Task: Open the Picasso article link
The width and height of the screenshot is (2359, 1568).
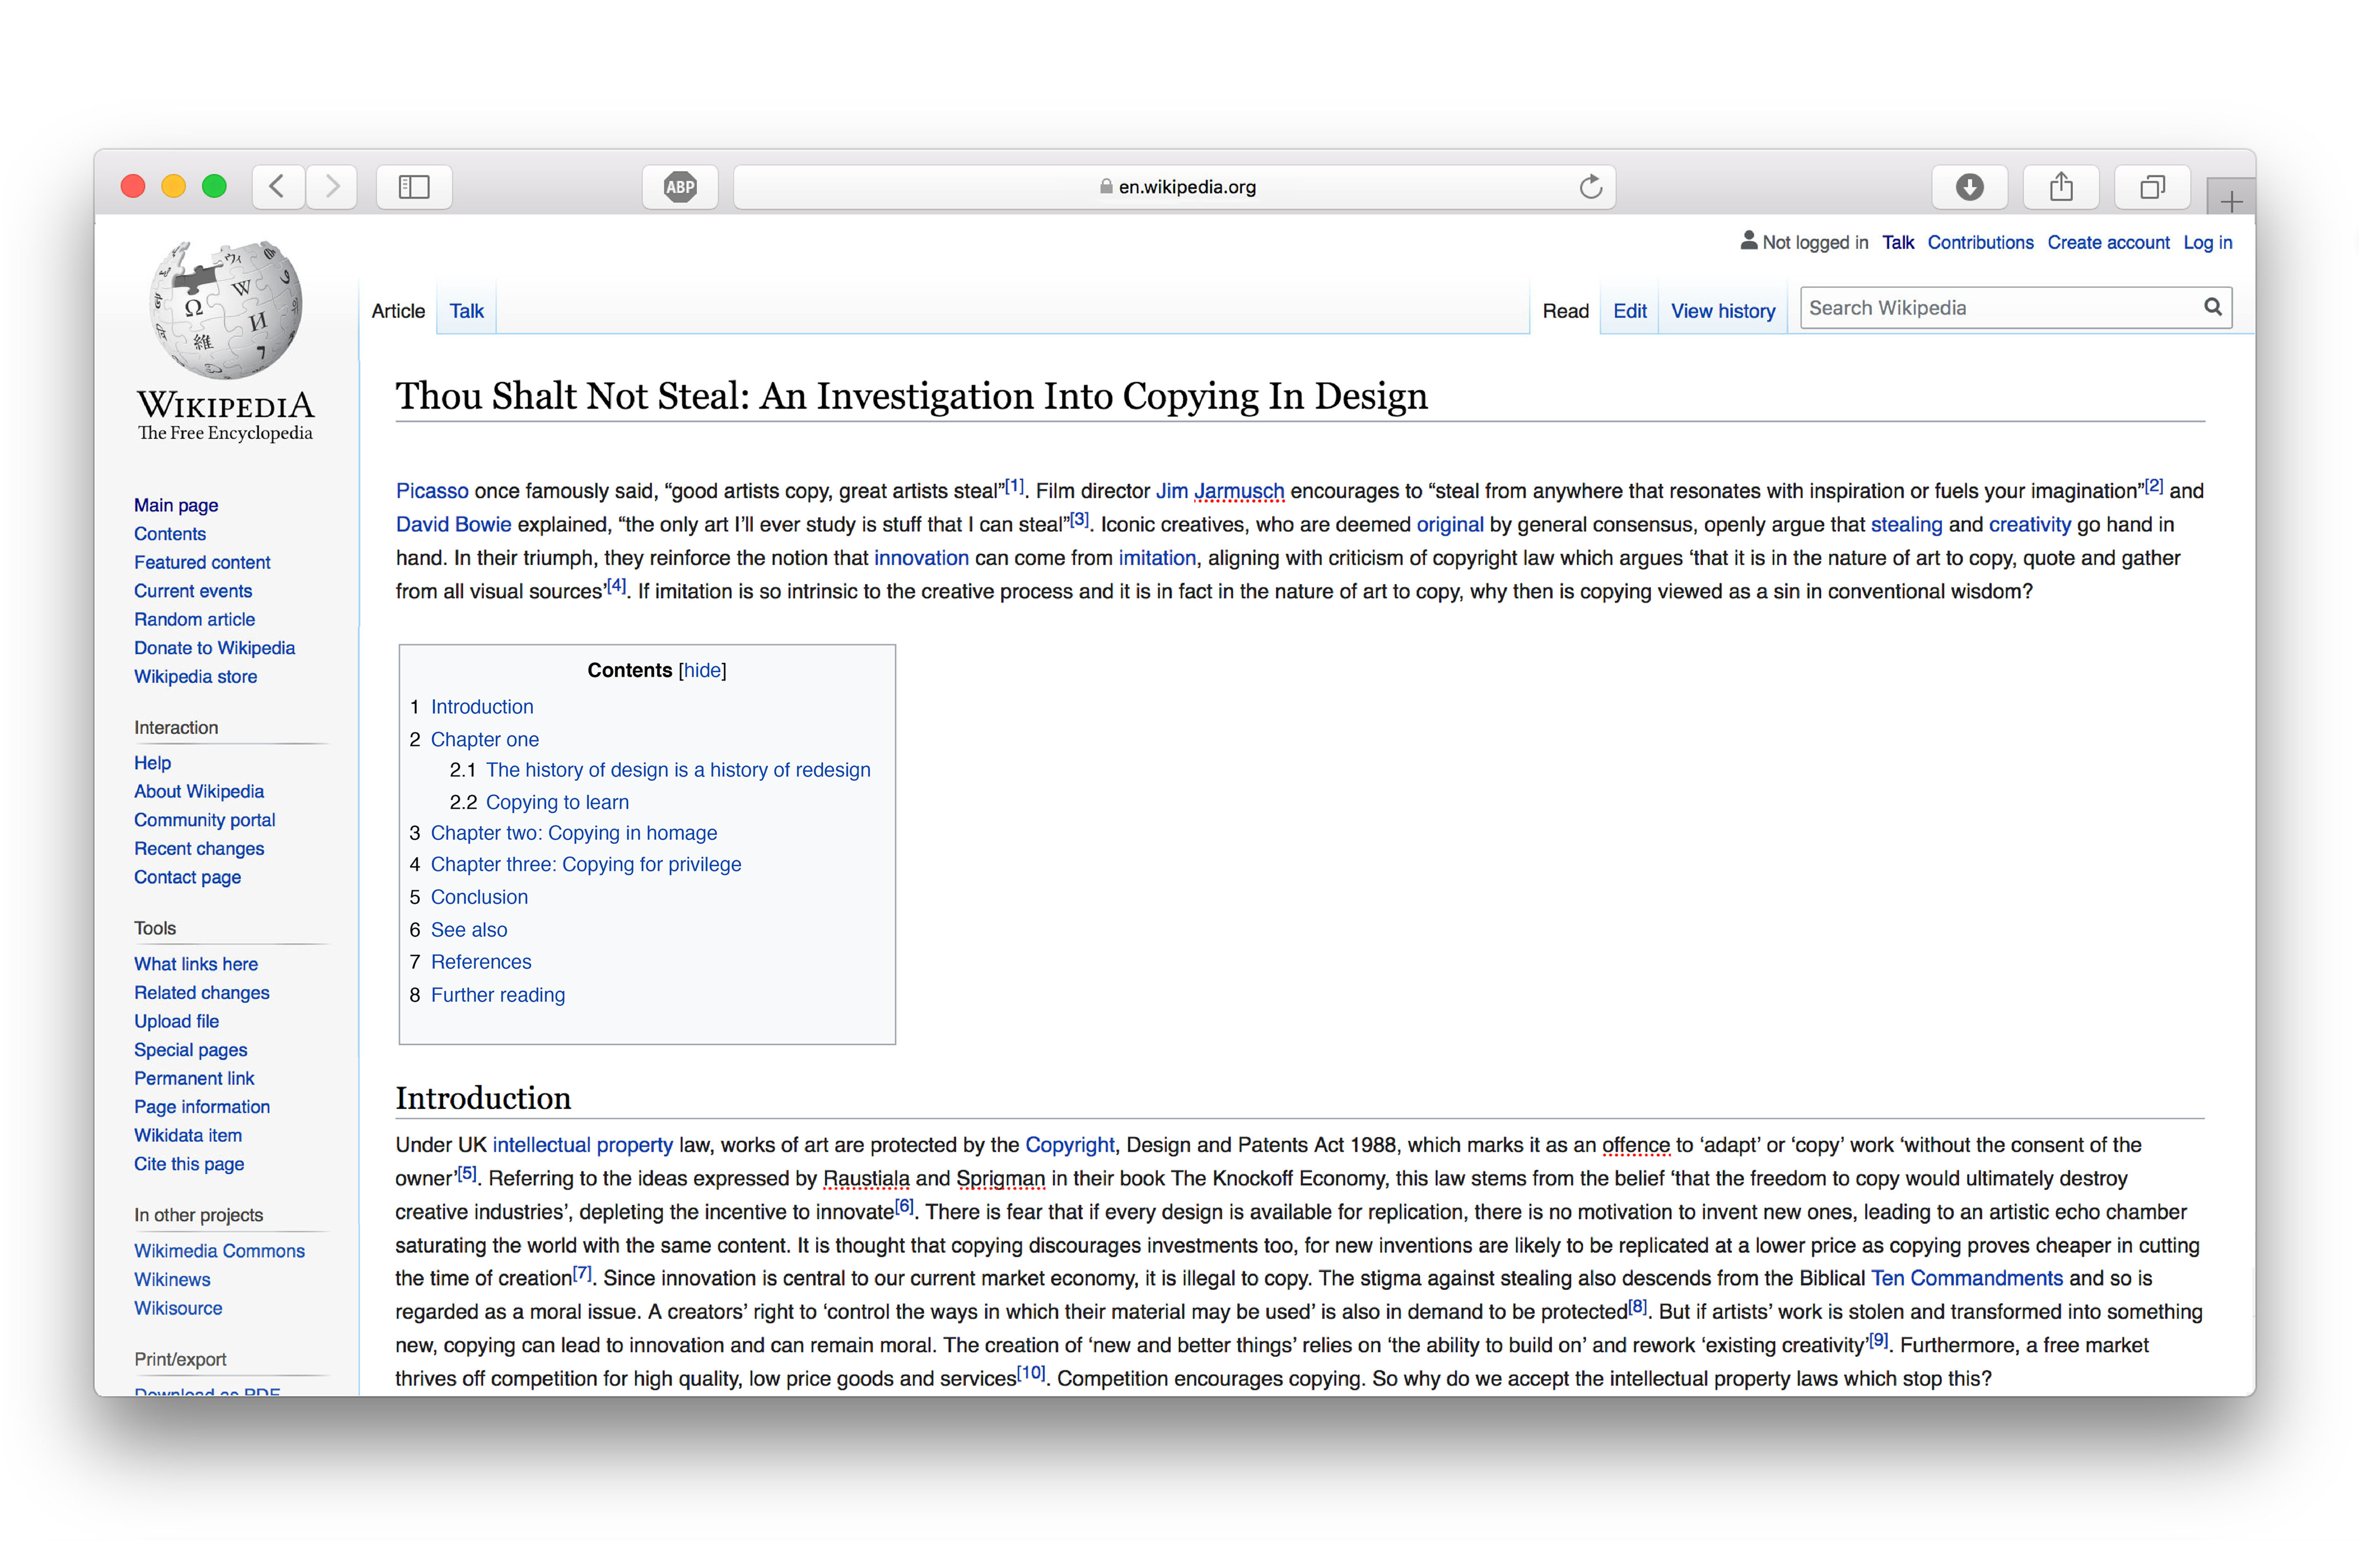Action: pos(432,491)
